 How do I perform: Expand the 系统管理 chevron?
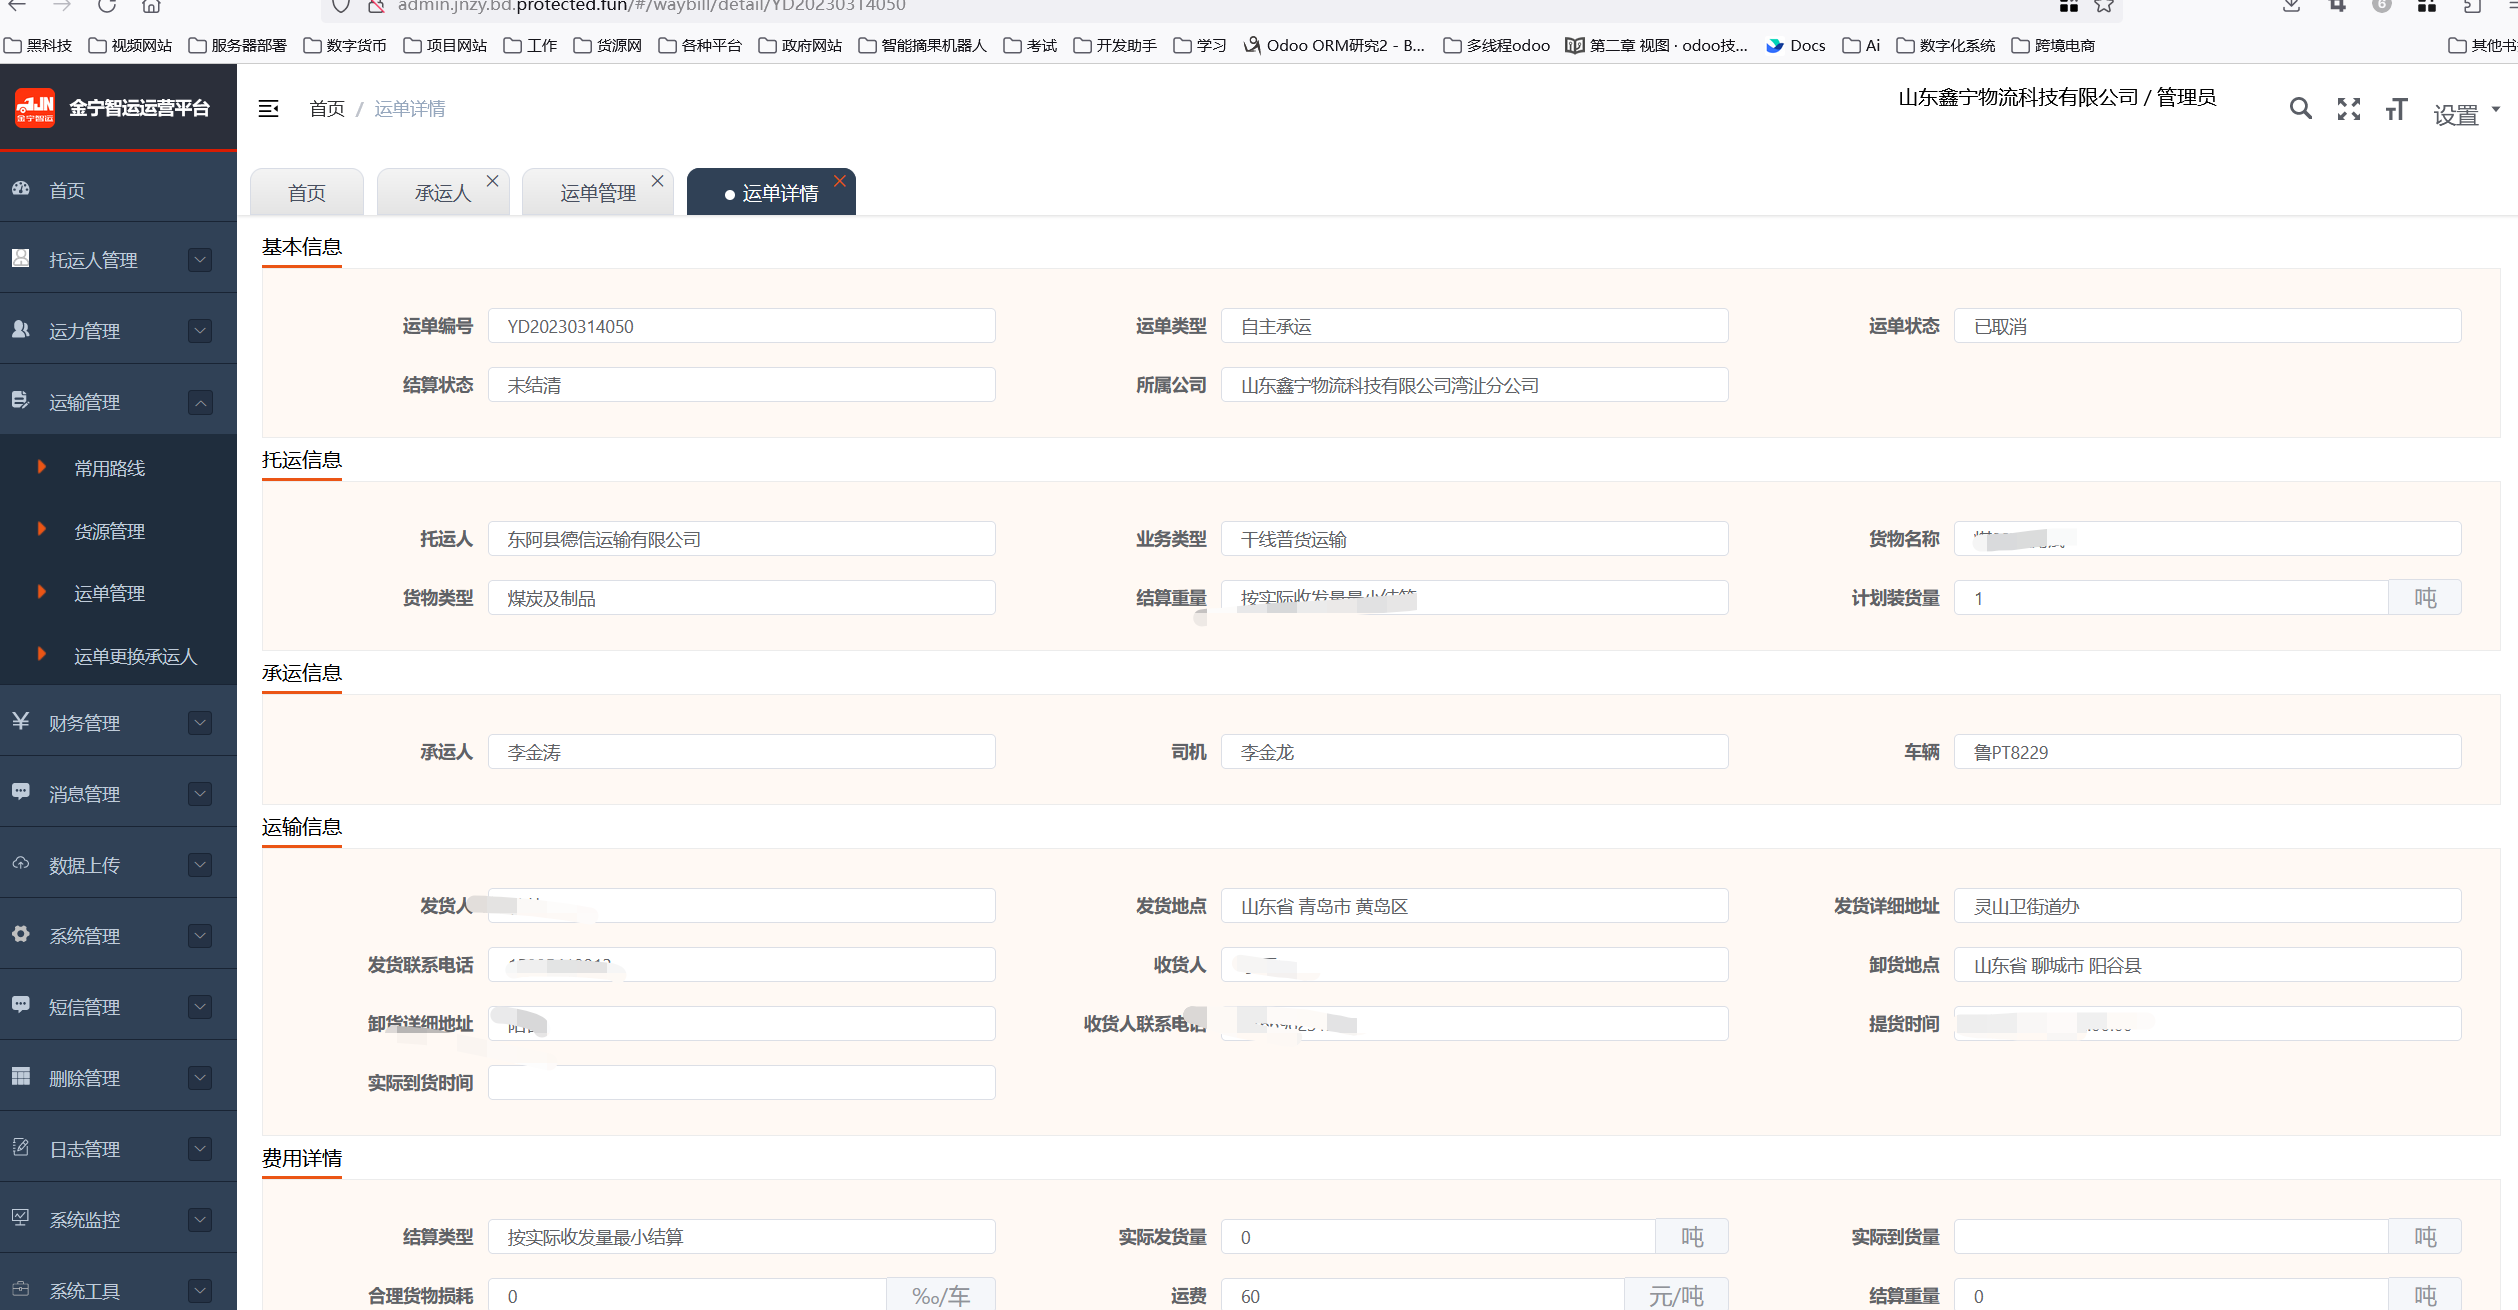tap(200, 936)
